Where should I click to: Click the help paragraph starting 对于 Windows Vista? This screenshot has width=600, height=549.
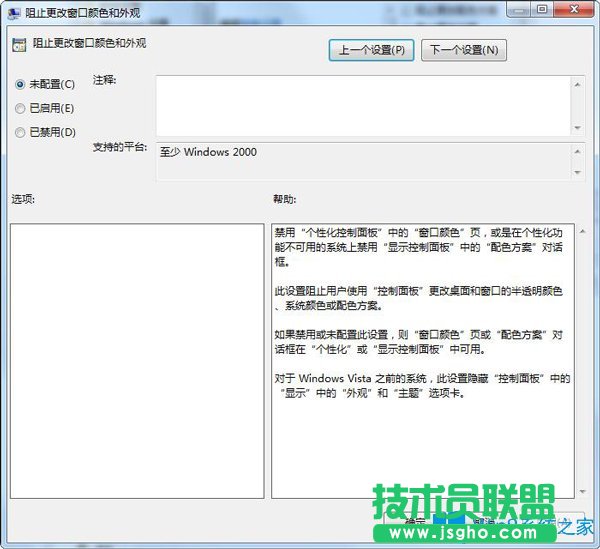[422, 386]
